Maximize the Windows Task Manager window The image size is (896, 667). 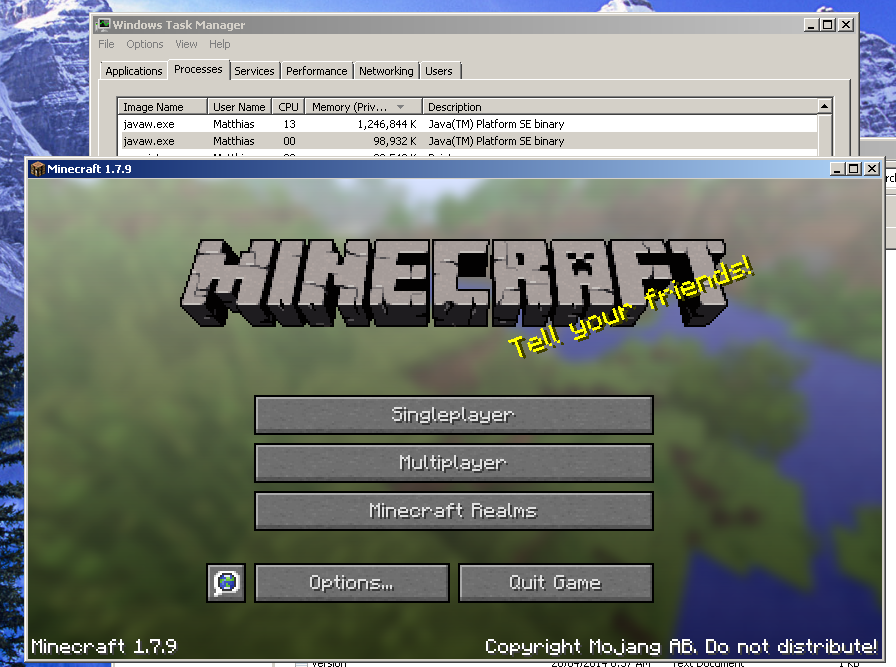click(827, 25)
